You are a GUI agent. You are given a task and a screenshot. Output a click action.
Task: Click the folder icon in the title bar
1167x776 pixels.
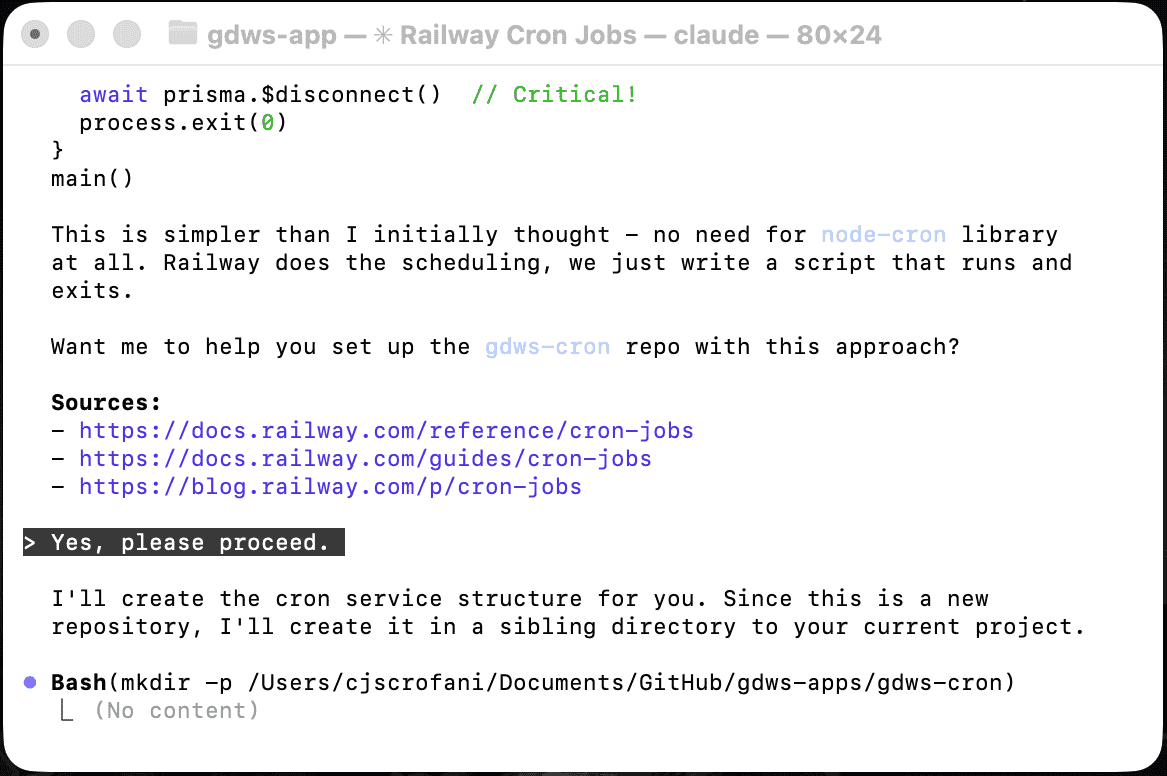click(182, 35)
